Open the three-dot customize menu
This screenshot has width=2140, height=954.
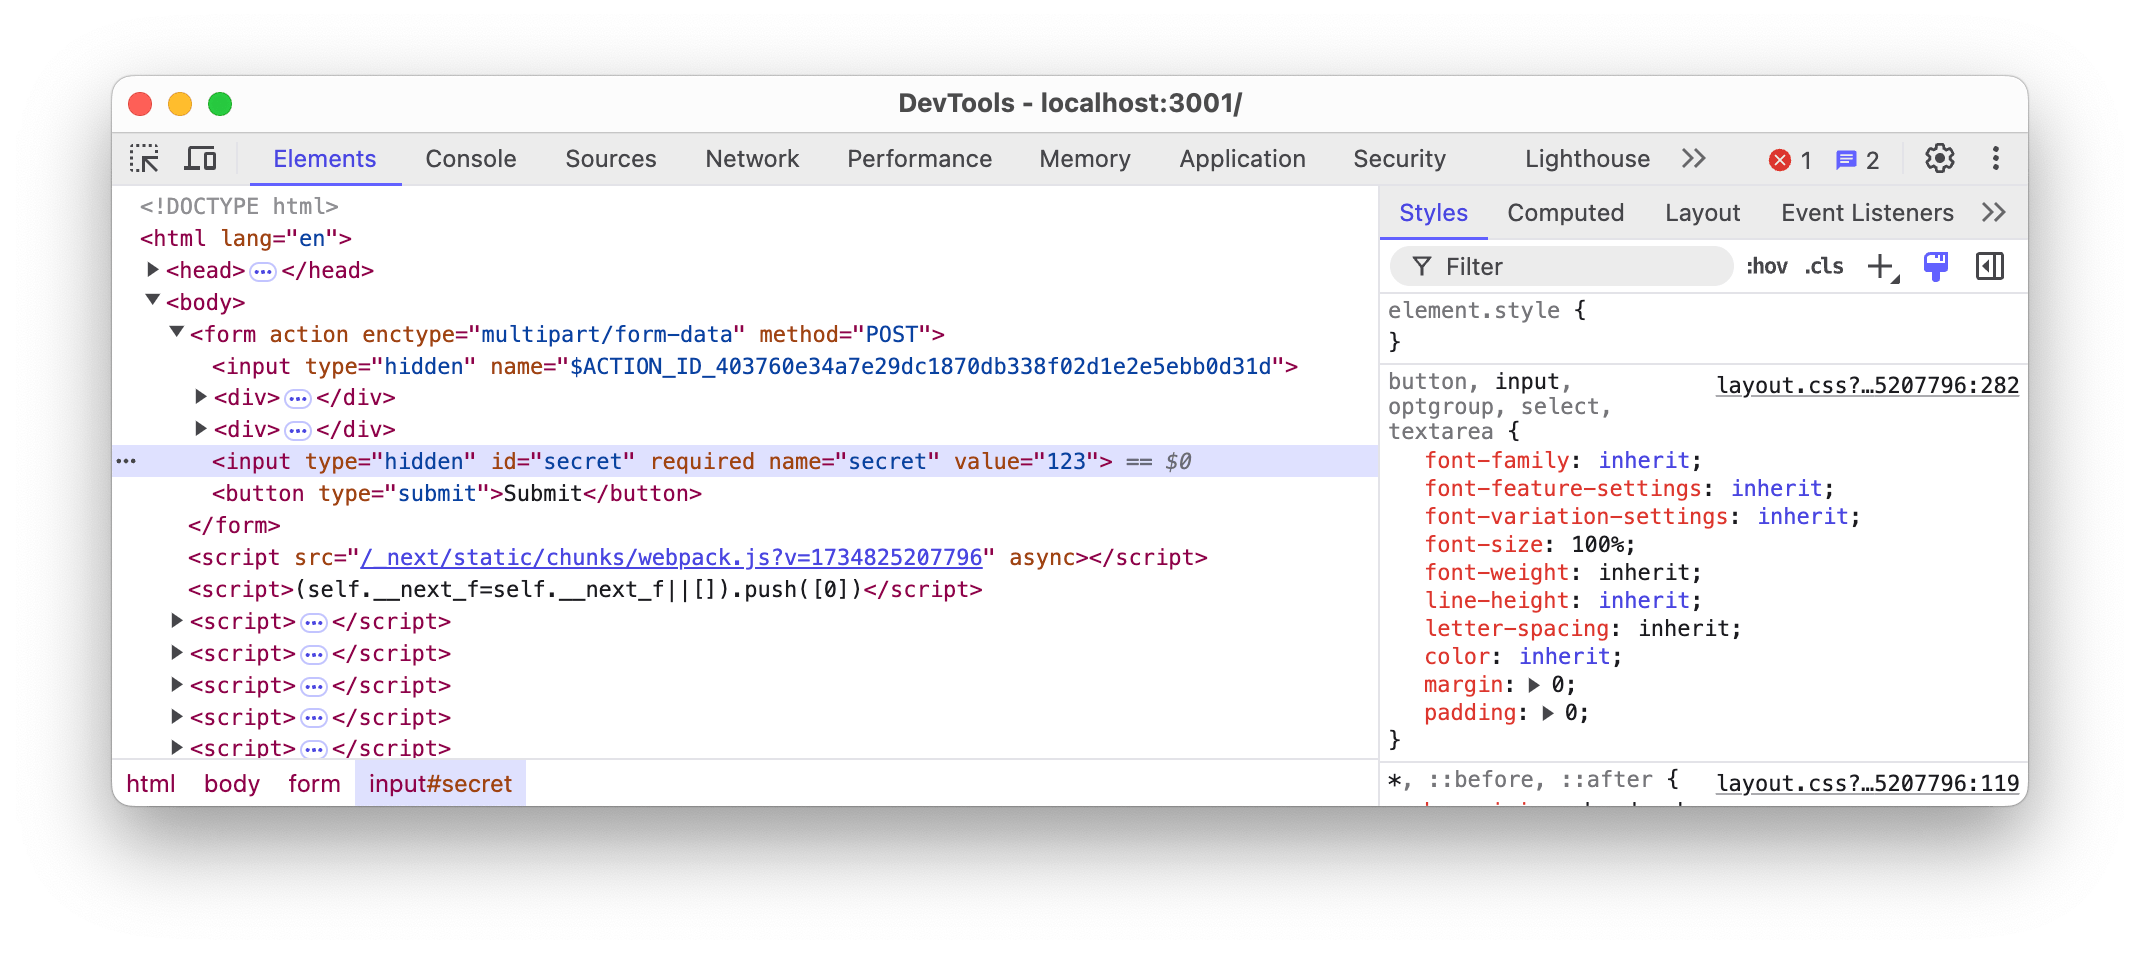(1995, 159)
